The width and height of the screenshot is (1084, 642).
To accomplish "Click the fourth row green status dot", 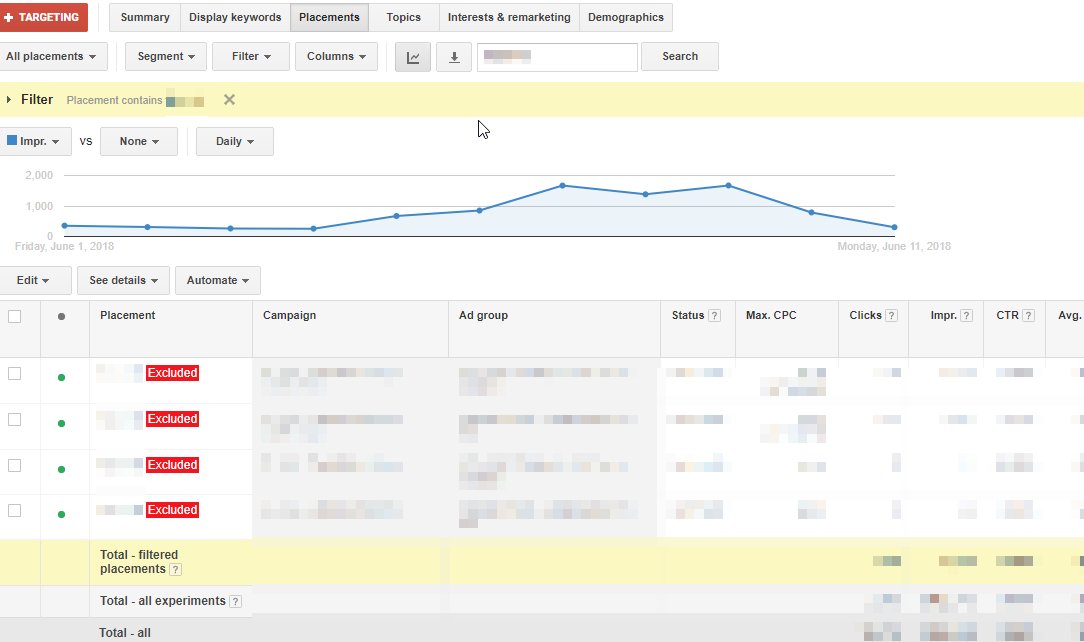I will (62, 515).
